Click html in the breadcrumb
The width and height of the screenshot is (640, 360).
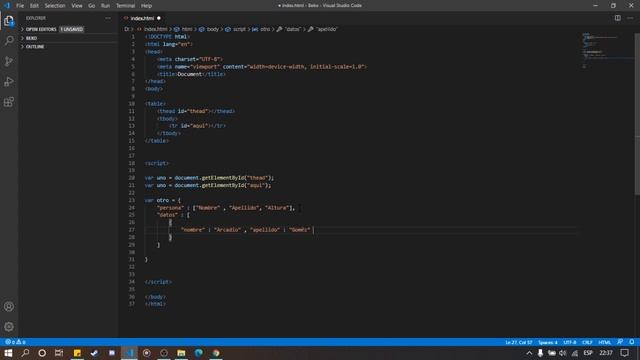187,29
